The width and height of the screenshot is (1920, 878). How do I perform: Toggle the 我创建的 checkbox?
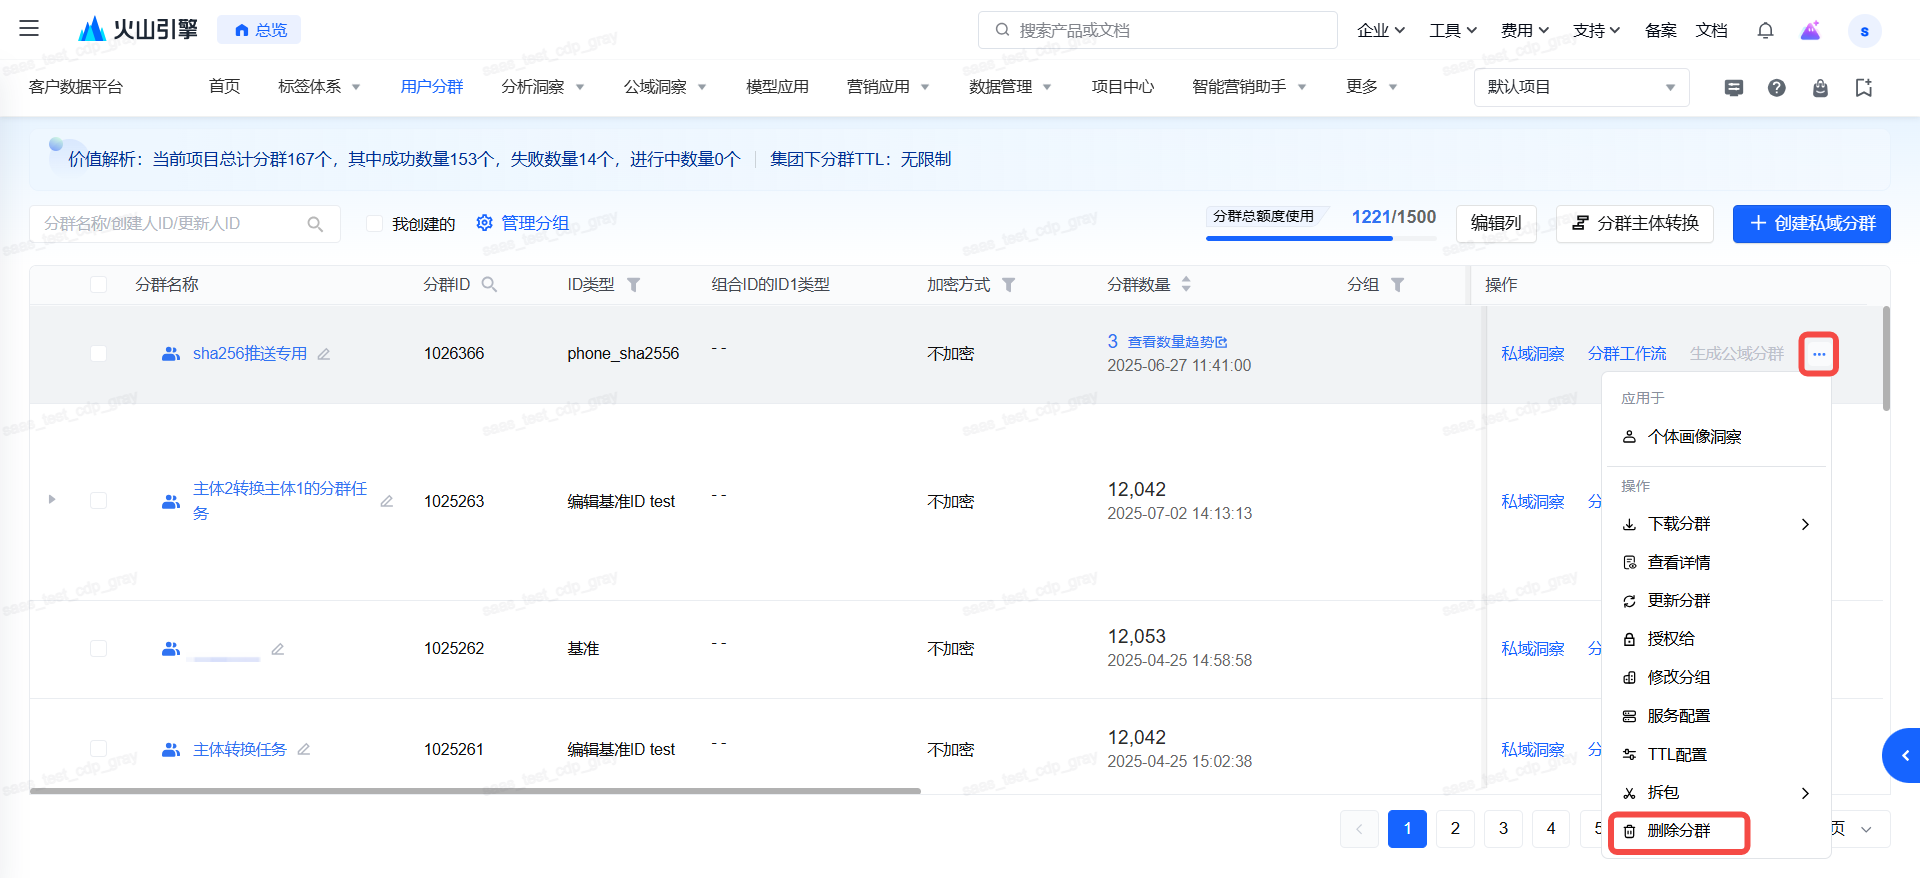(x=375, y=224)
